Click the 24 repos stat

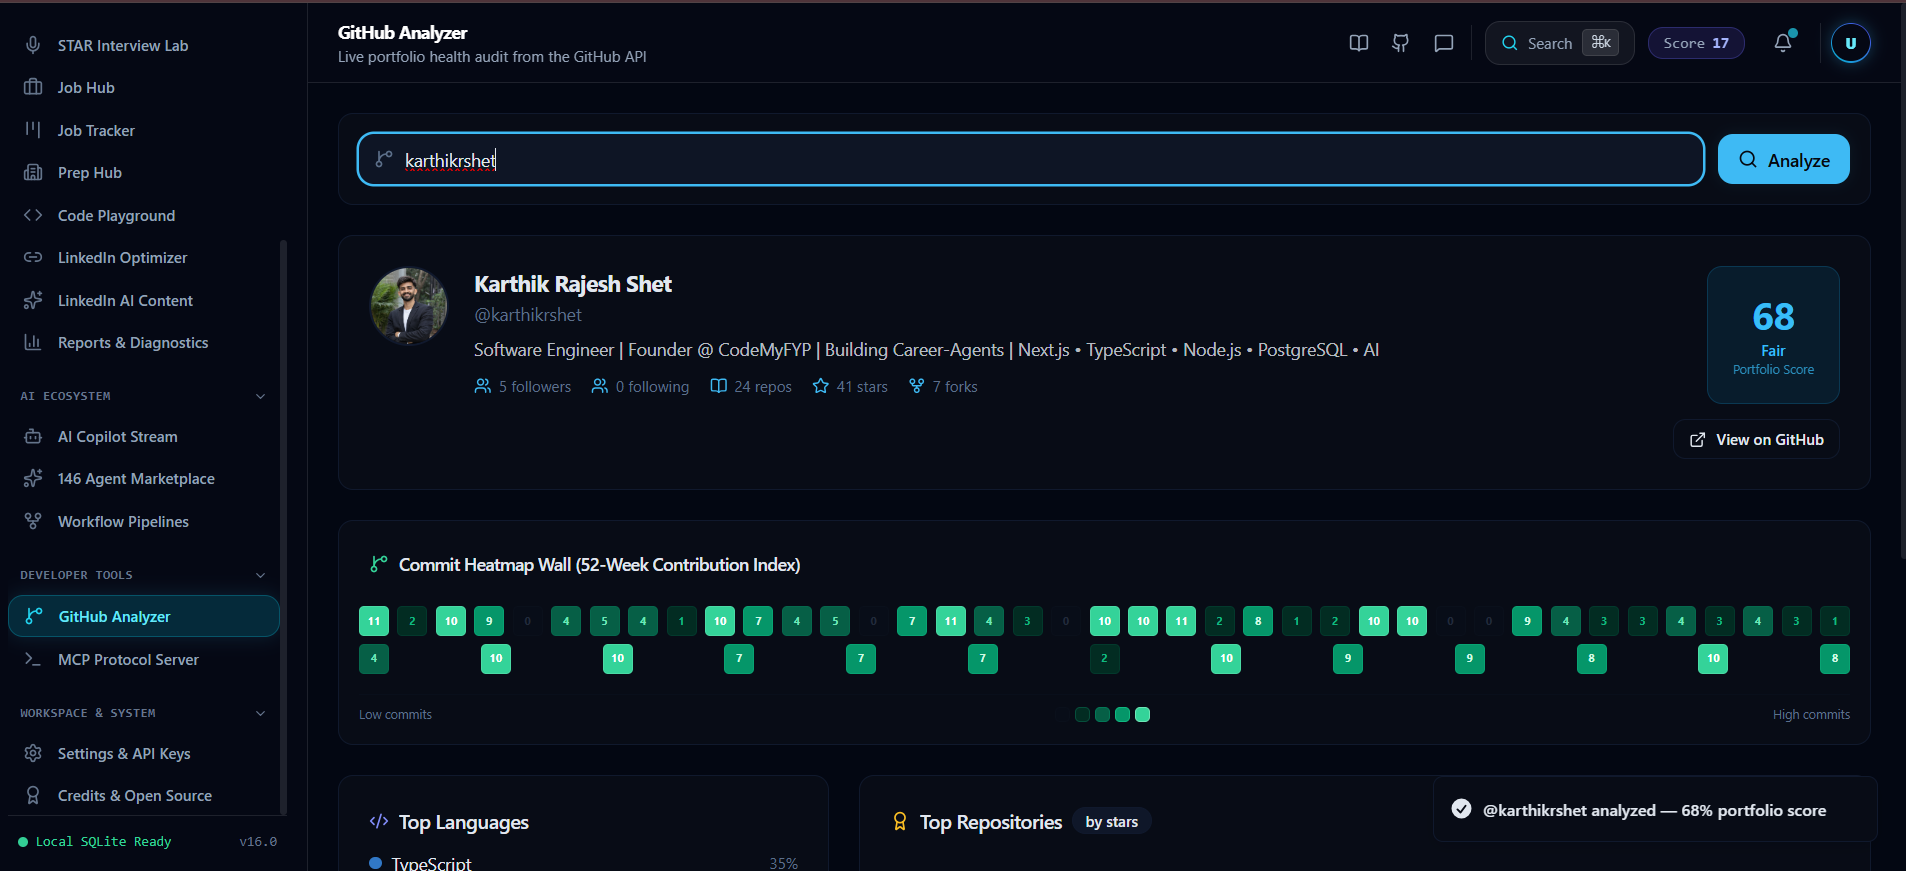tap(751, 386)
